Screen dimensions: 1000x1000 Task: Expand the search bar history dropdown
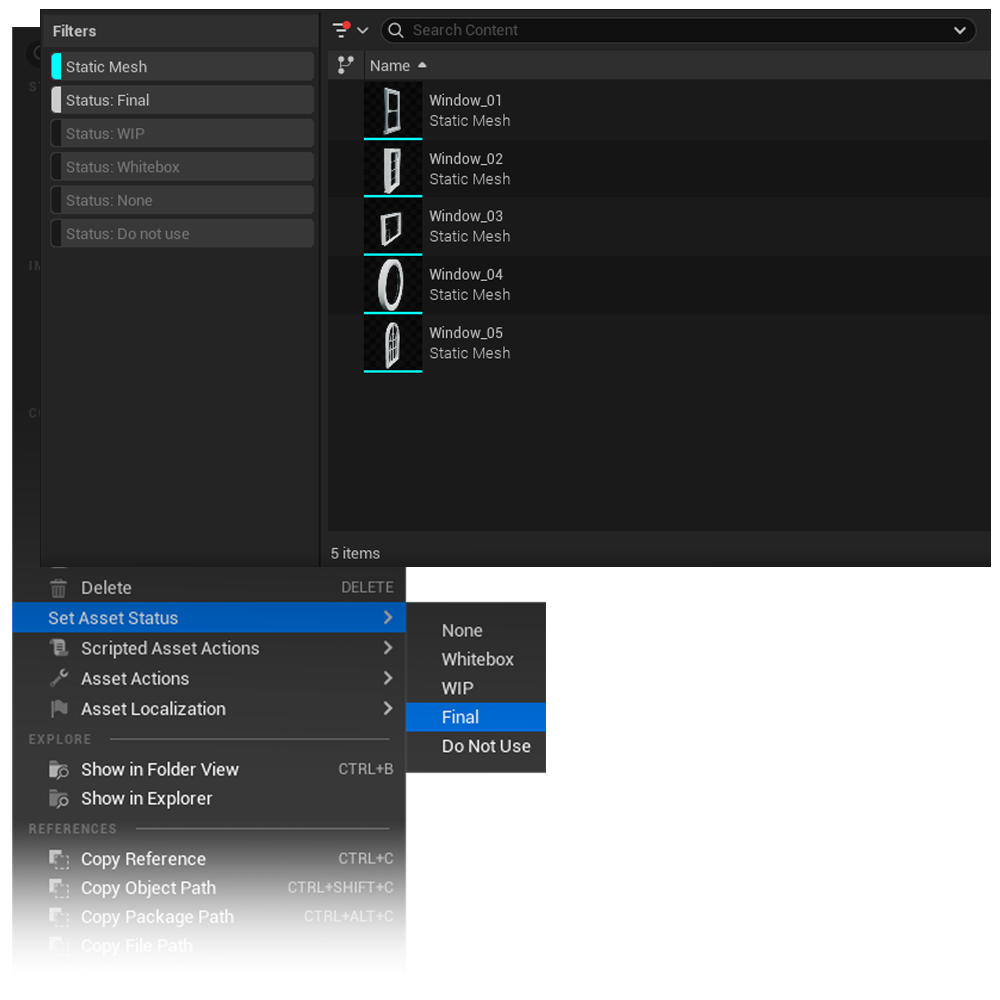[960, 30]
